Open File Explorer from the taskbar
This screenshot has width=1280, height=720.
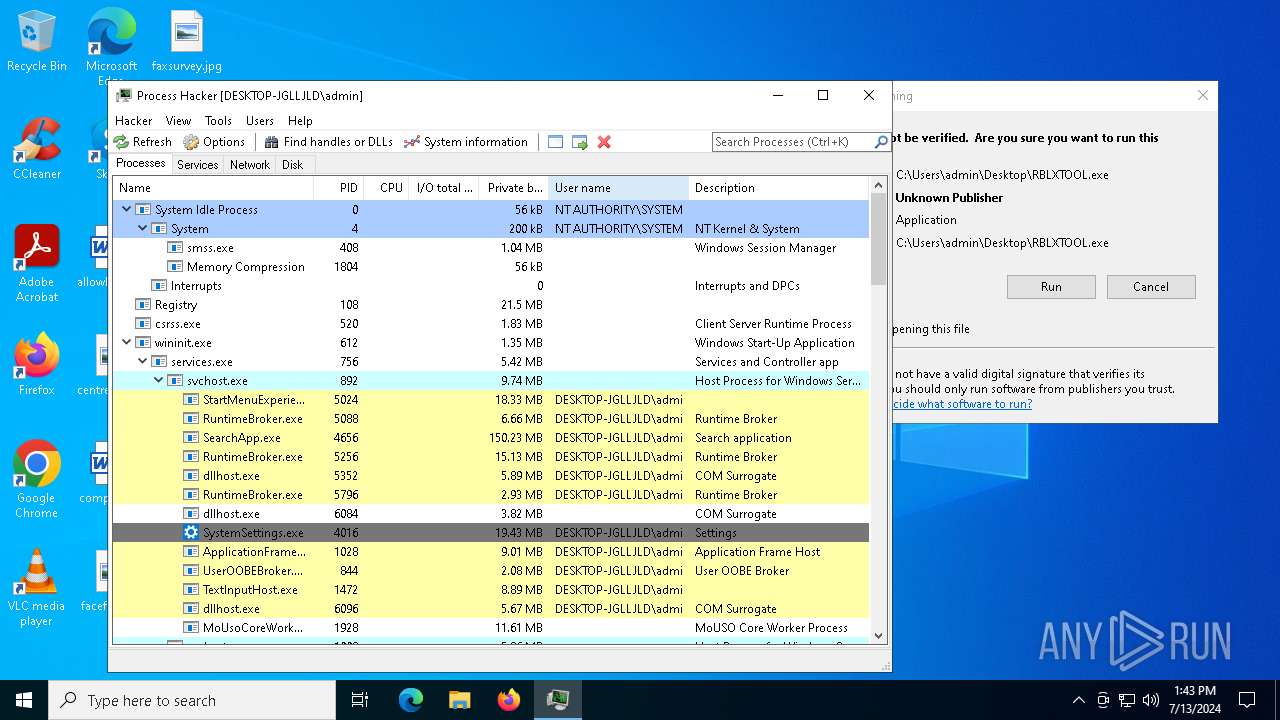coord(459,700)
